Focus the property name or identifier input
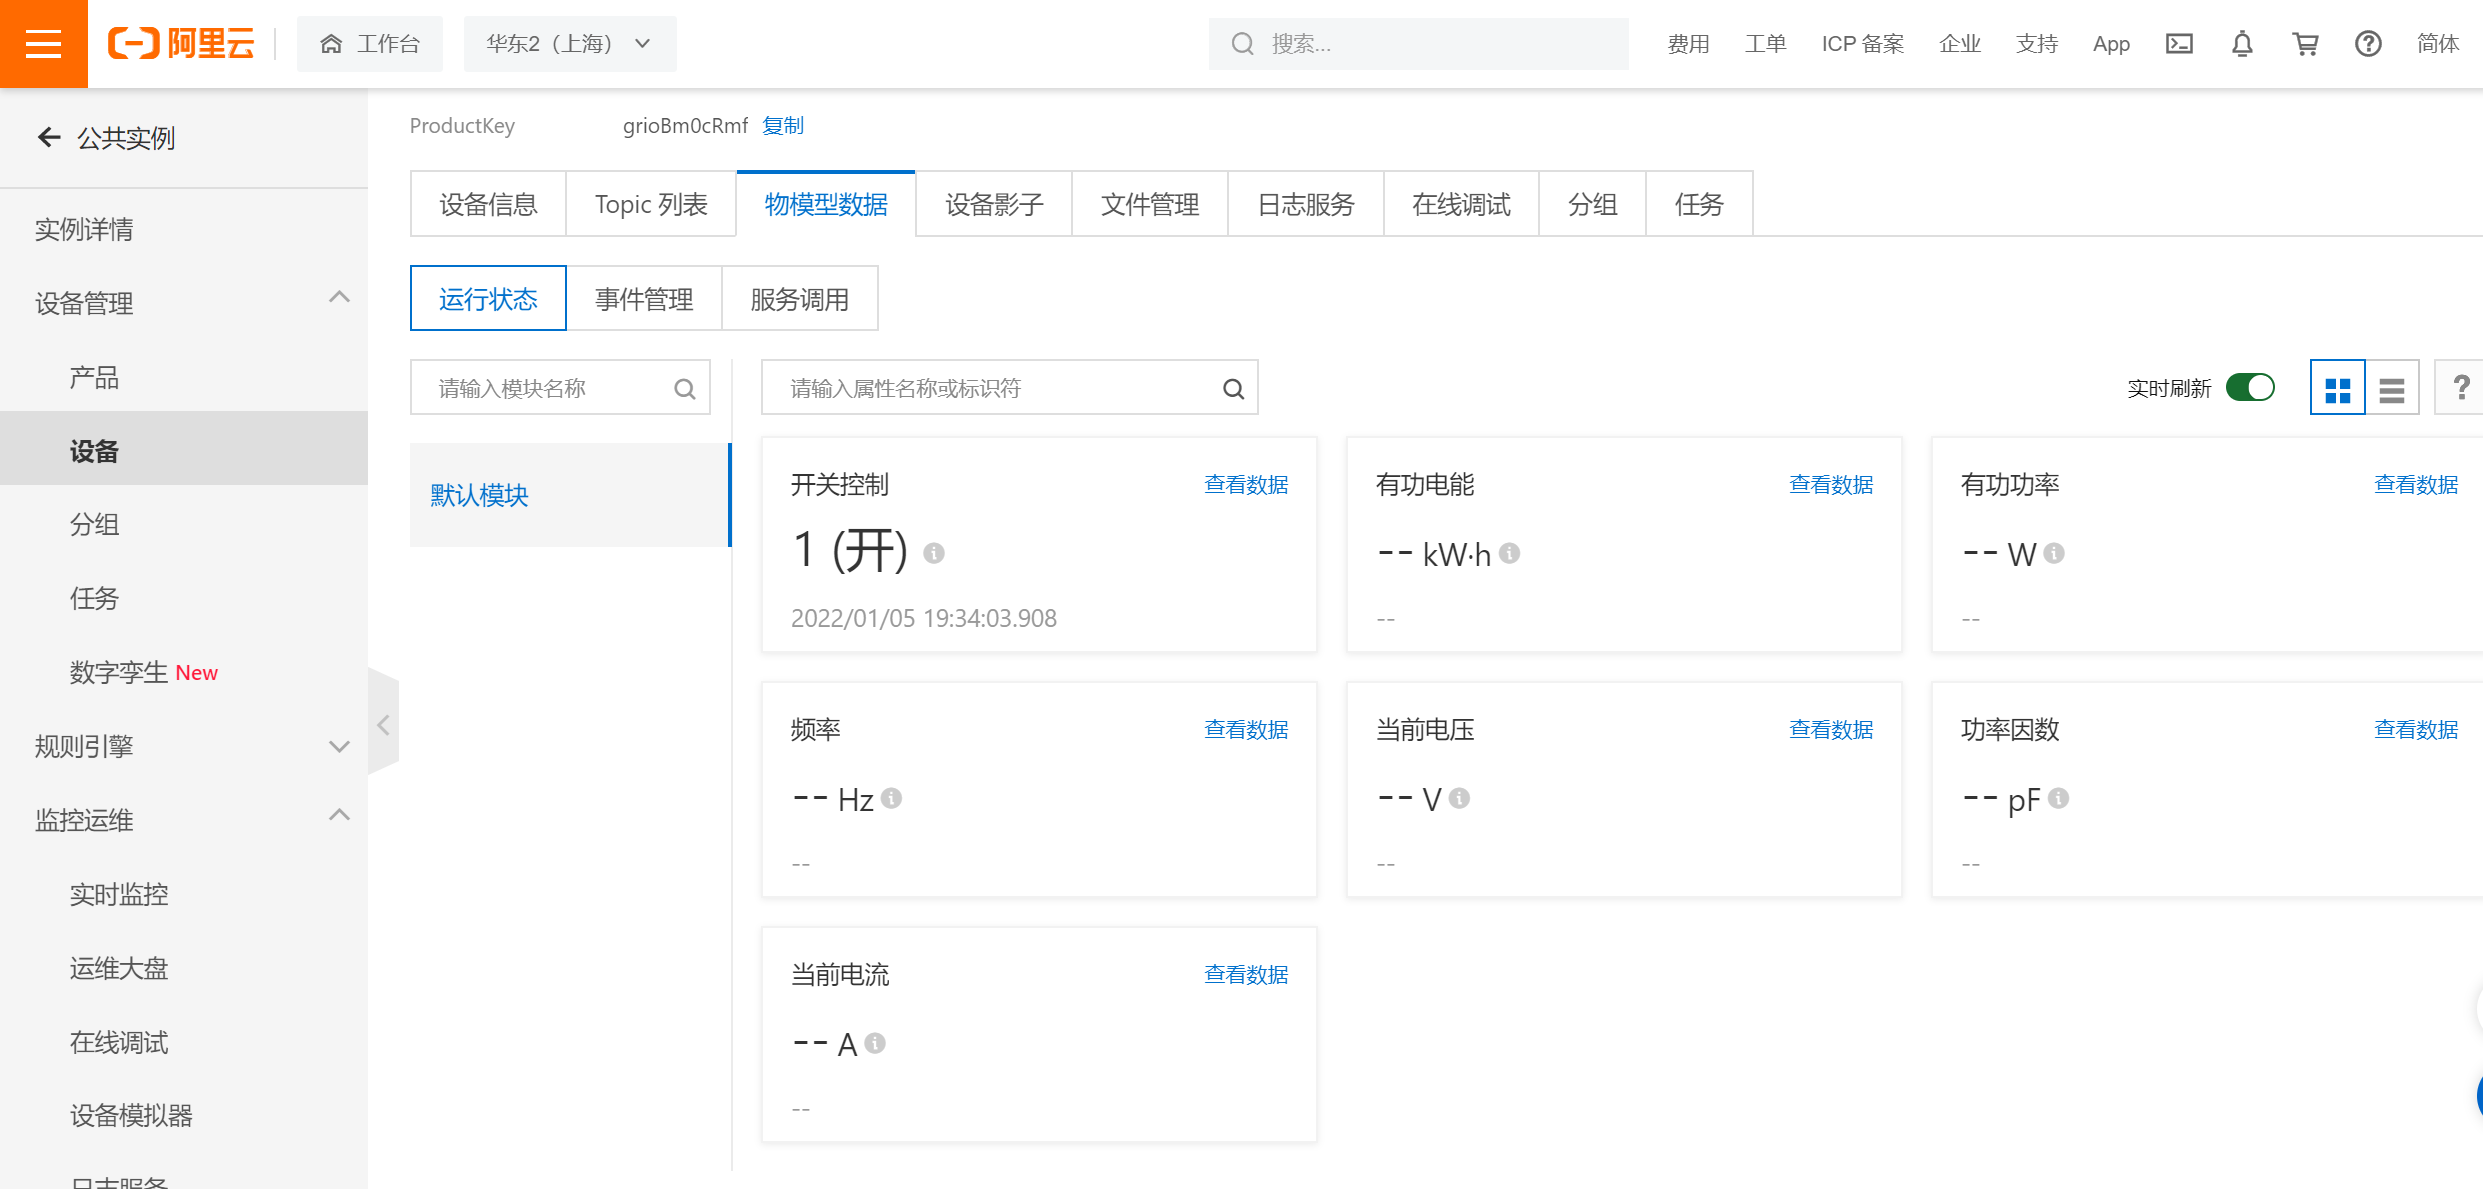Viewport: 2483px width, 1189px height. (x=1009, y=388)
